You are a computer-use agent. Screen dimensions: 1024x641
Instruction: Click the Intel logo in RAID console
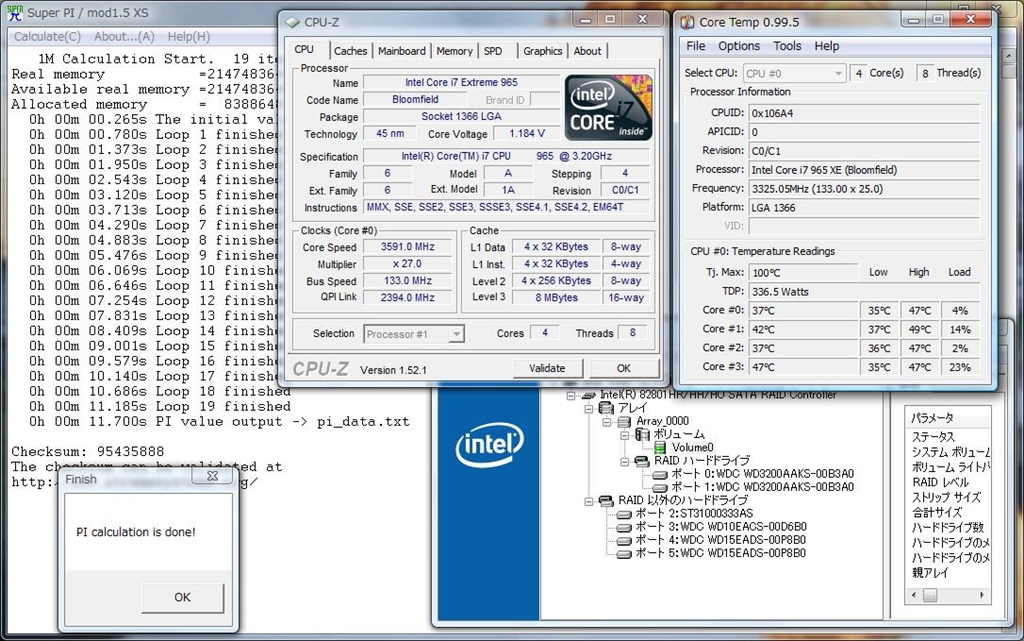click(x=489, y=446)
